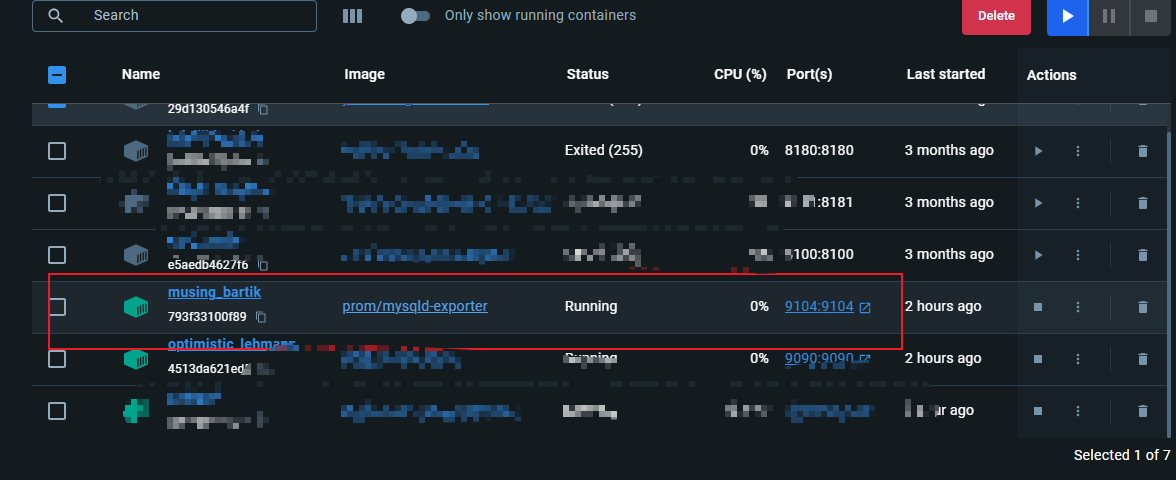Check the box for the 8100:8100 row

57,255
